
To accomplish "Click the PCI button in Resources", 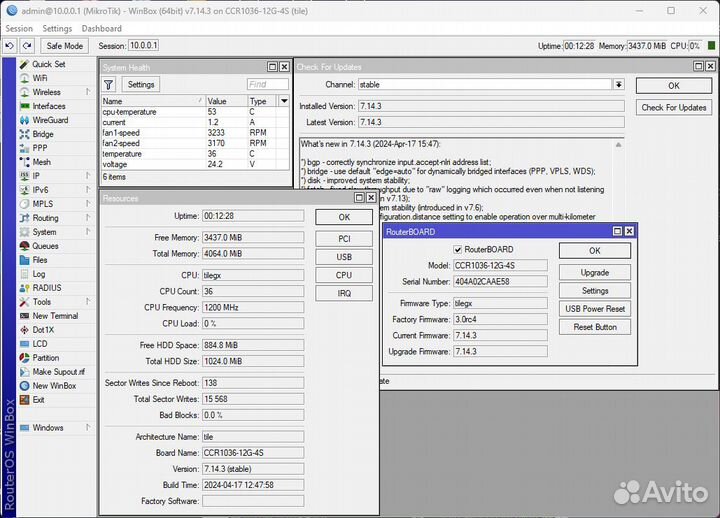I will point(344,239).
